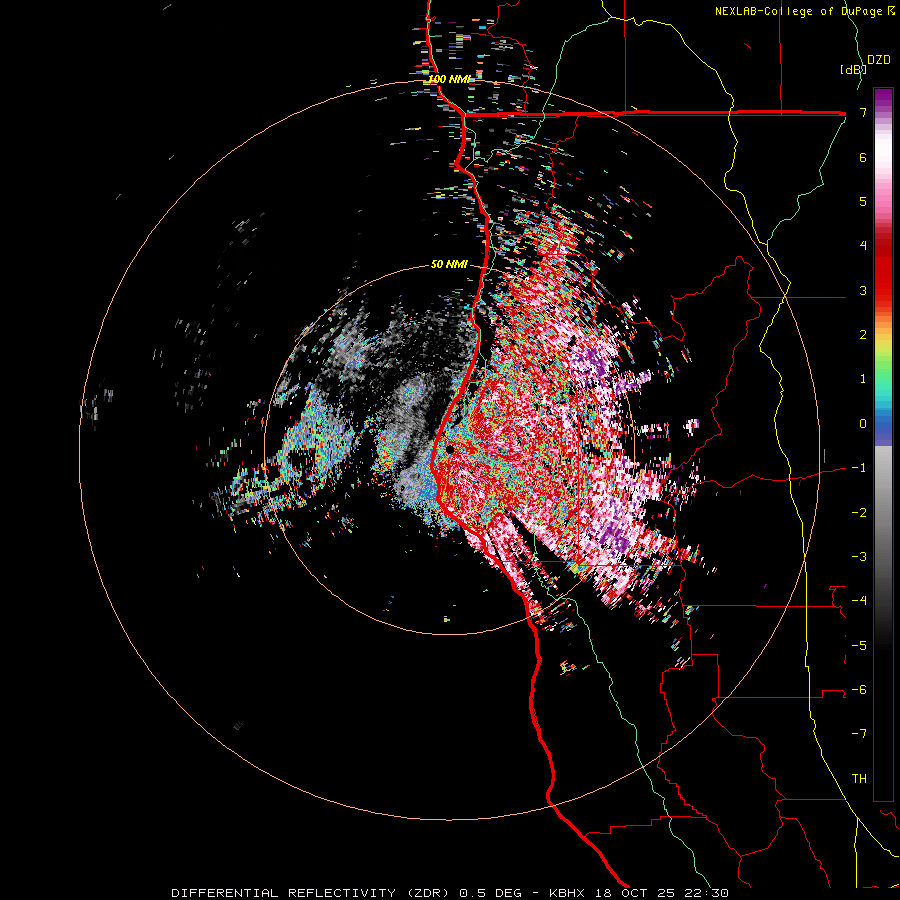This screenshot has width=900, height=900.
Task: Click the scale value 0
Action: click(x=863, y=424)
